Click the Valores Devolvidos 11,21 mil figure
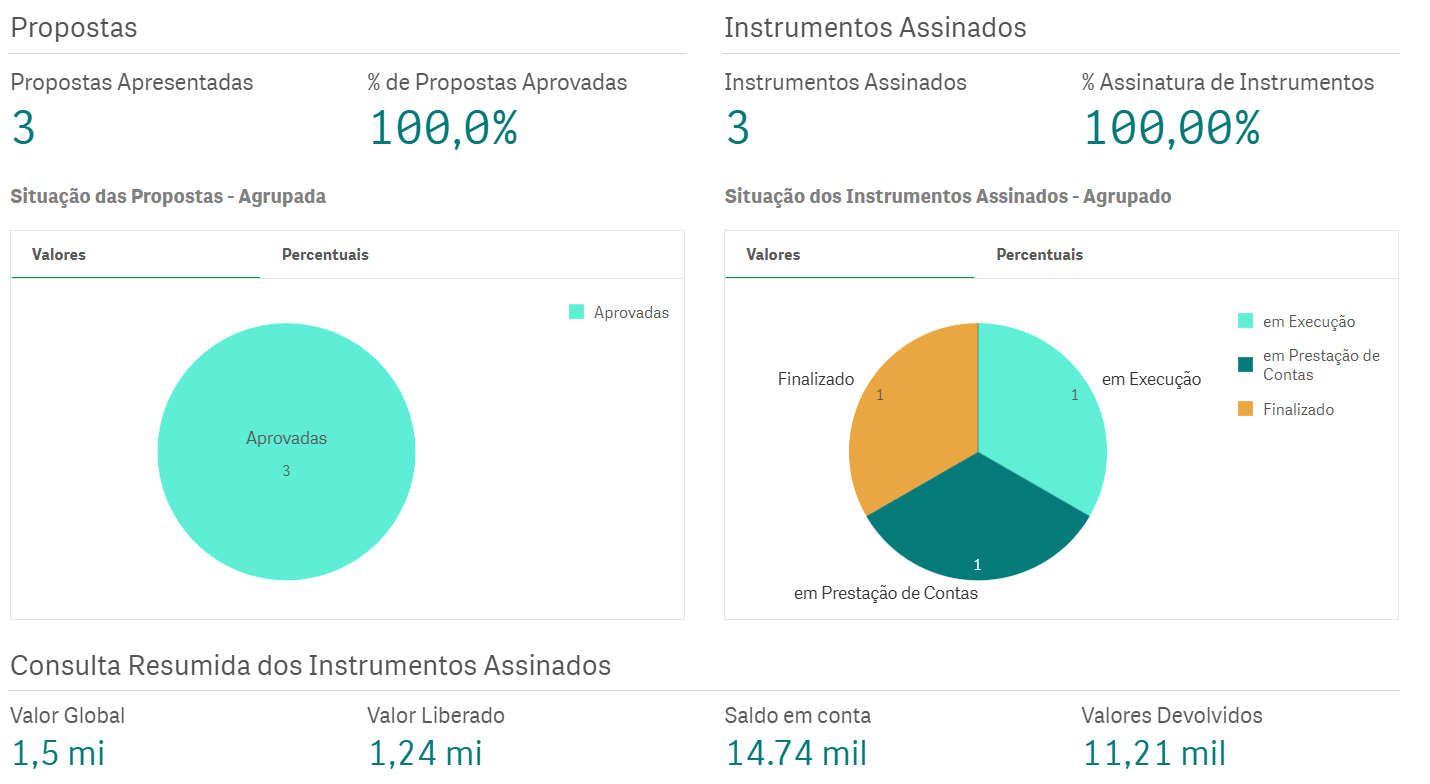This screenshot has width=1430, height=784. (1153, 754)
